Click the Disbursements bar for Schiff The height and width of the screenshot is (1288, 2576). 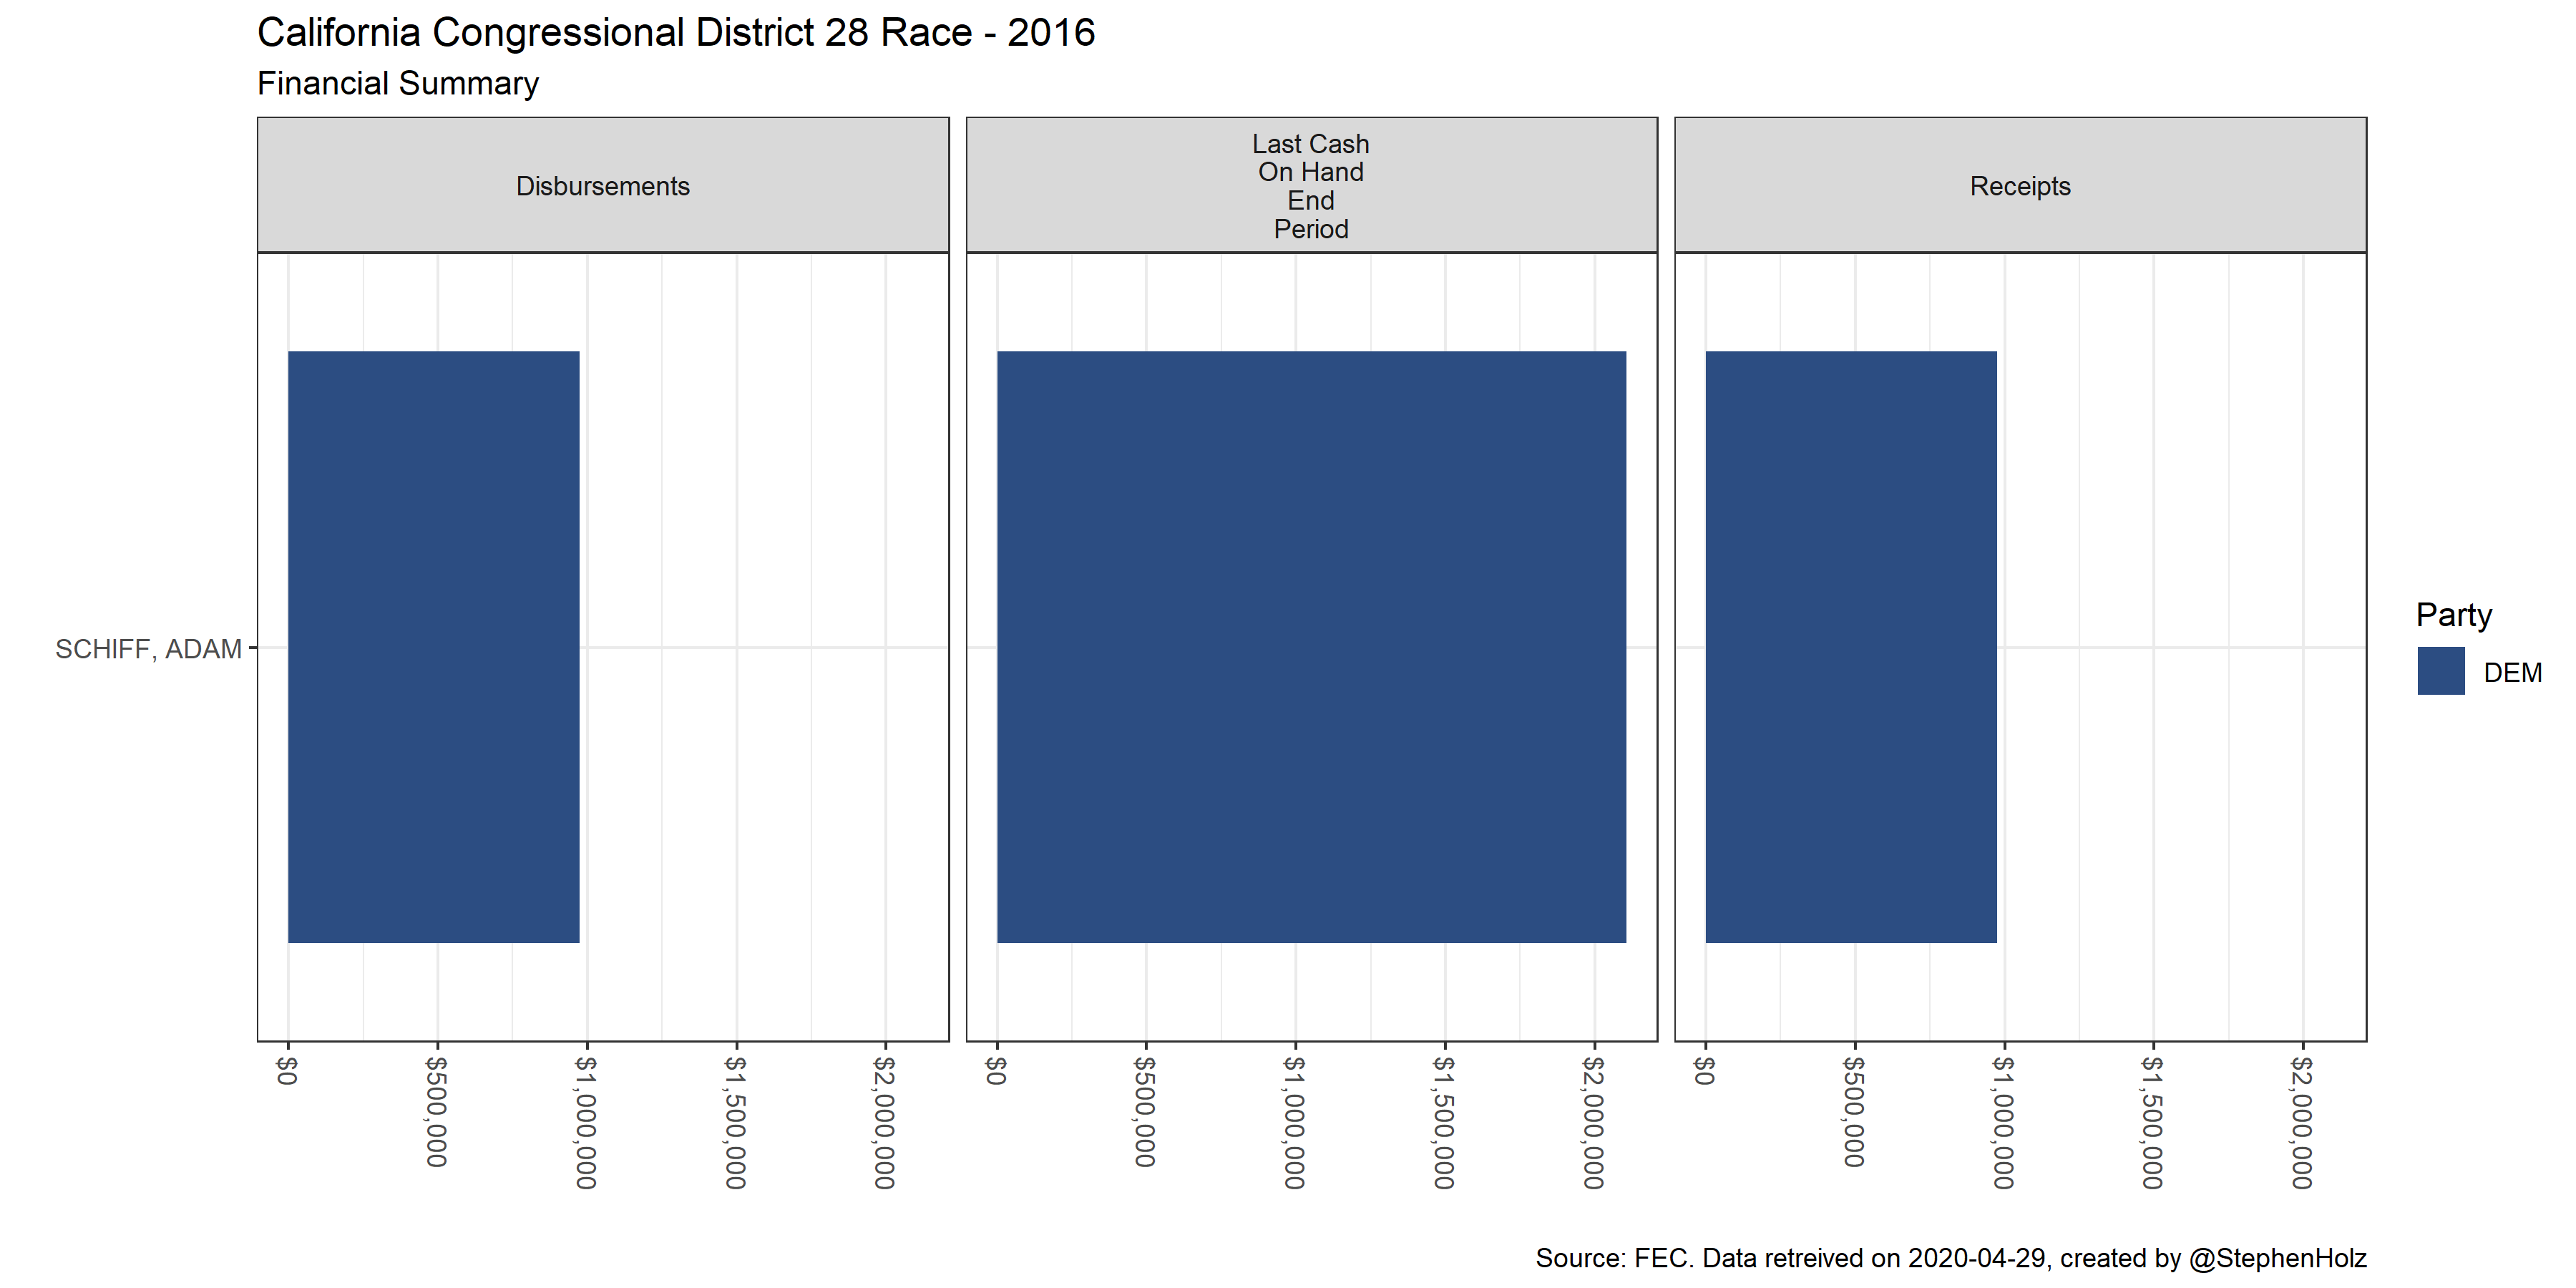(433, 646)
